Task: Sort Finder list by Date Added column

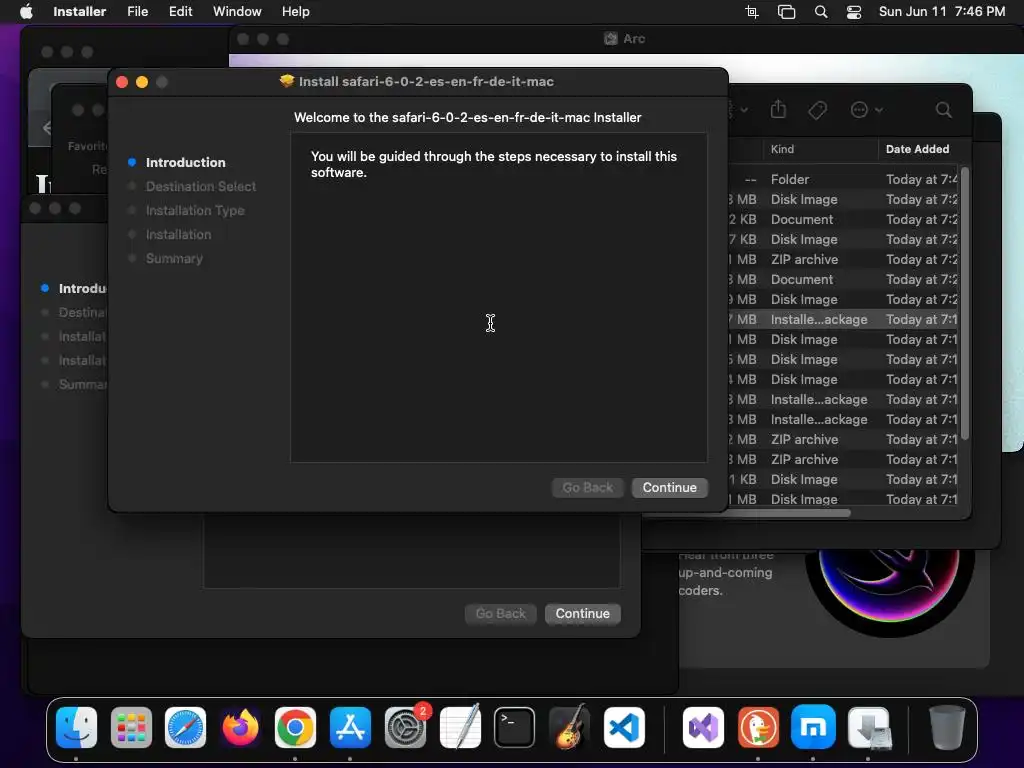Action: point(917,149)
